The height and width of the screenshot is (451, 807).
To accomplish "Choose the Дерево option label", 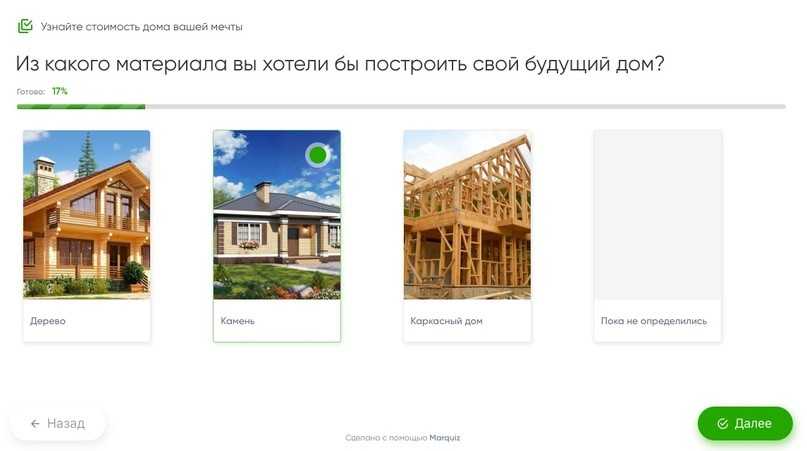I will [x=48, y=321].
